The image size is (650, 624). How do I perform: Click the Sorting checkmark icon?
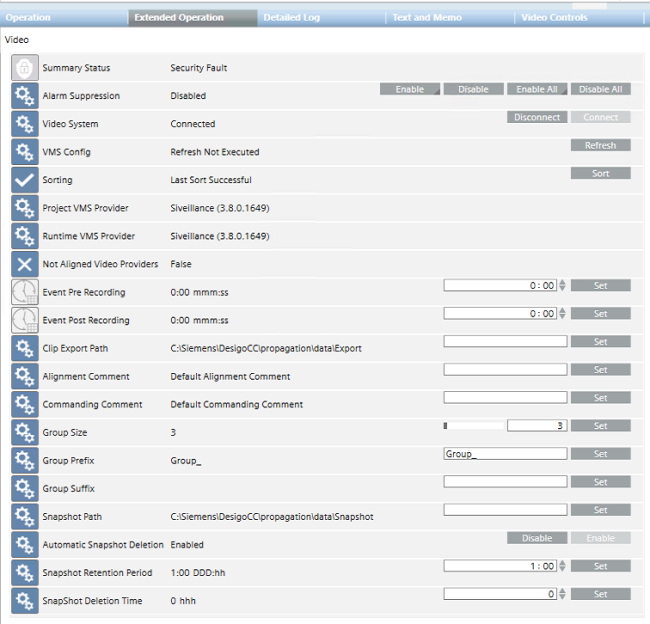click(25, 180)
